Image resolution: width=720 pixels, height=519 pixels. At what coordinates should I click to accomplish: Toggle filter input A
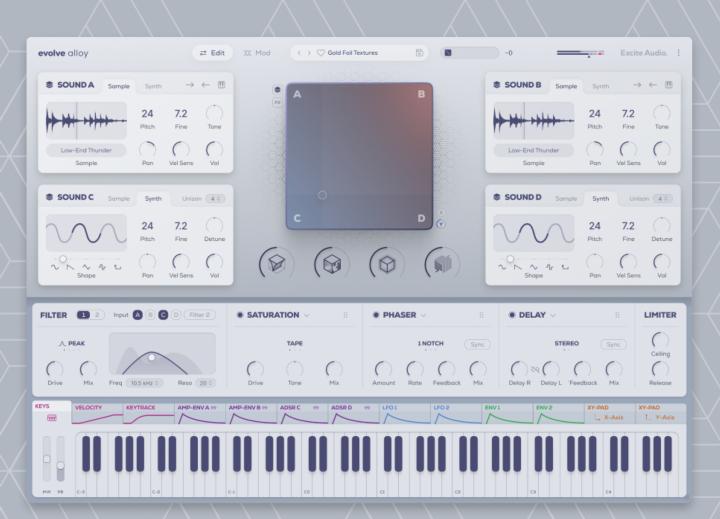pyautogui.click(x=137, y=315)
